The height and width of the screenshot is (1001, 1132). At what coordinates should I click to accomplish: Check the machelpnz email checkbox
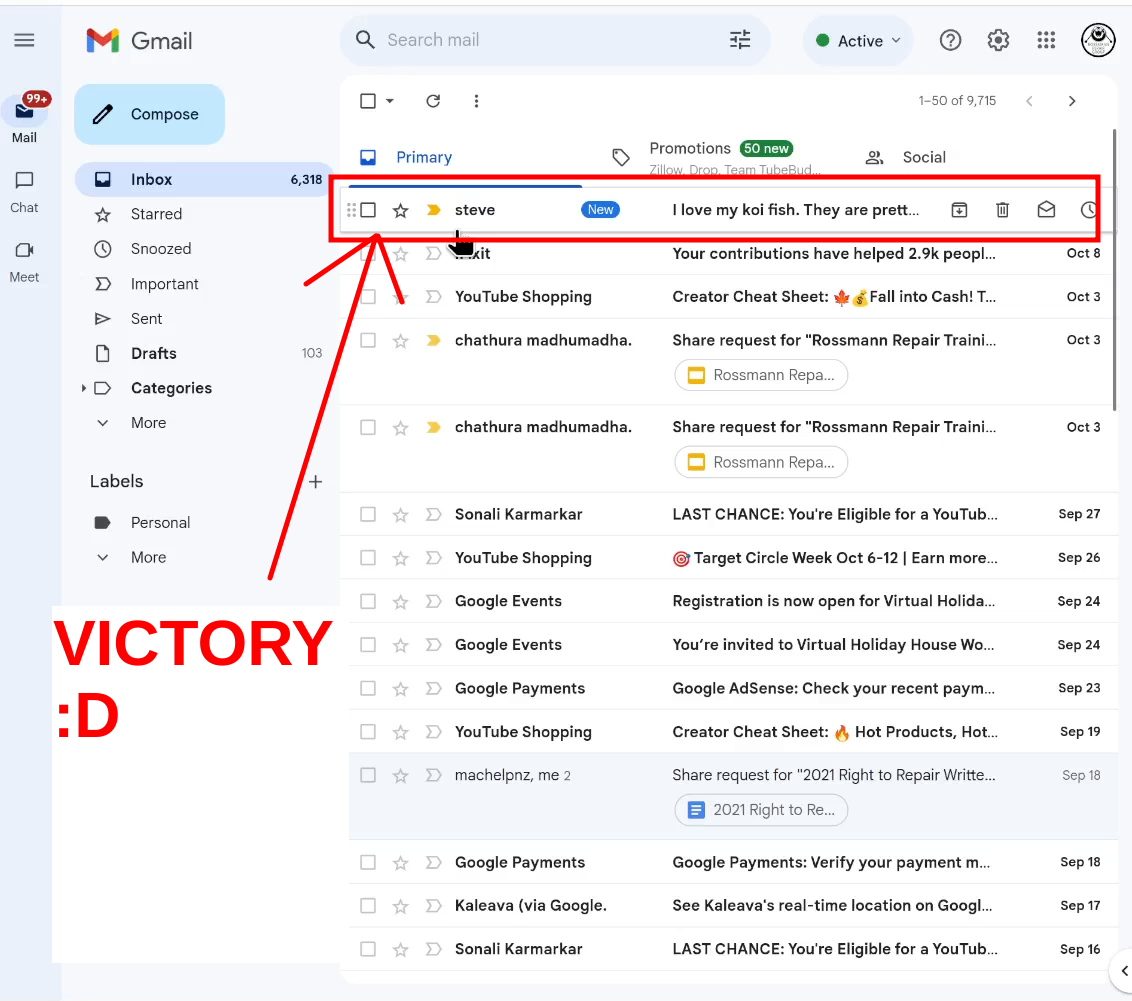[x=368, y=775]
